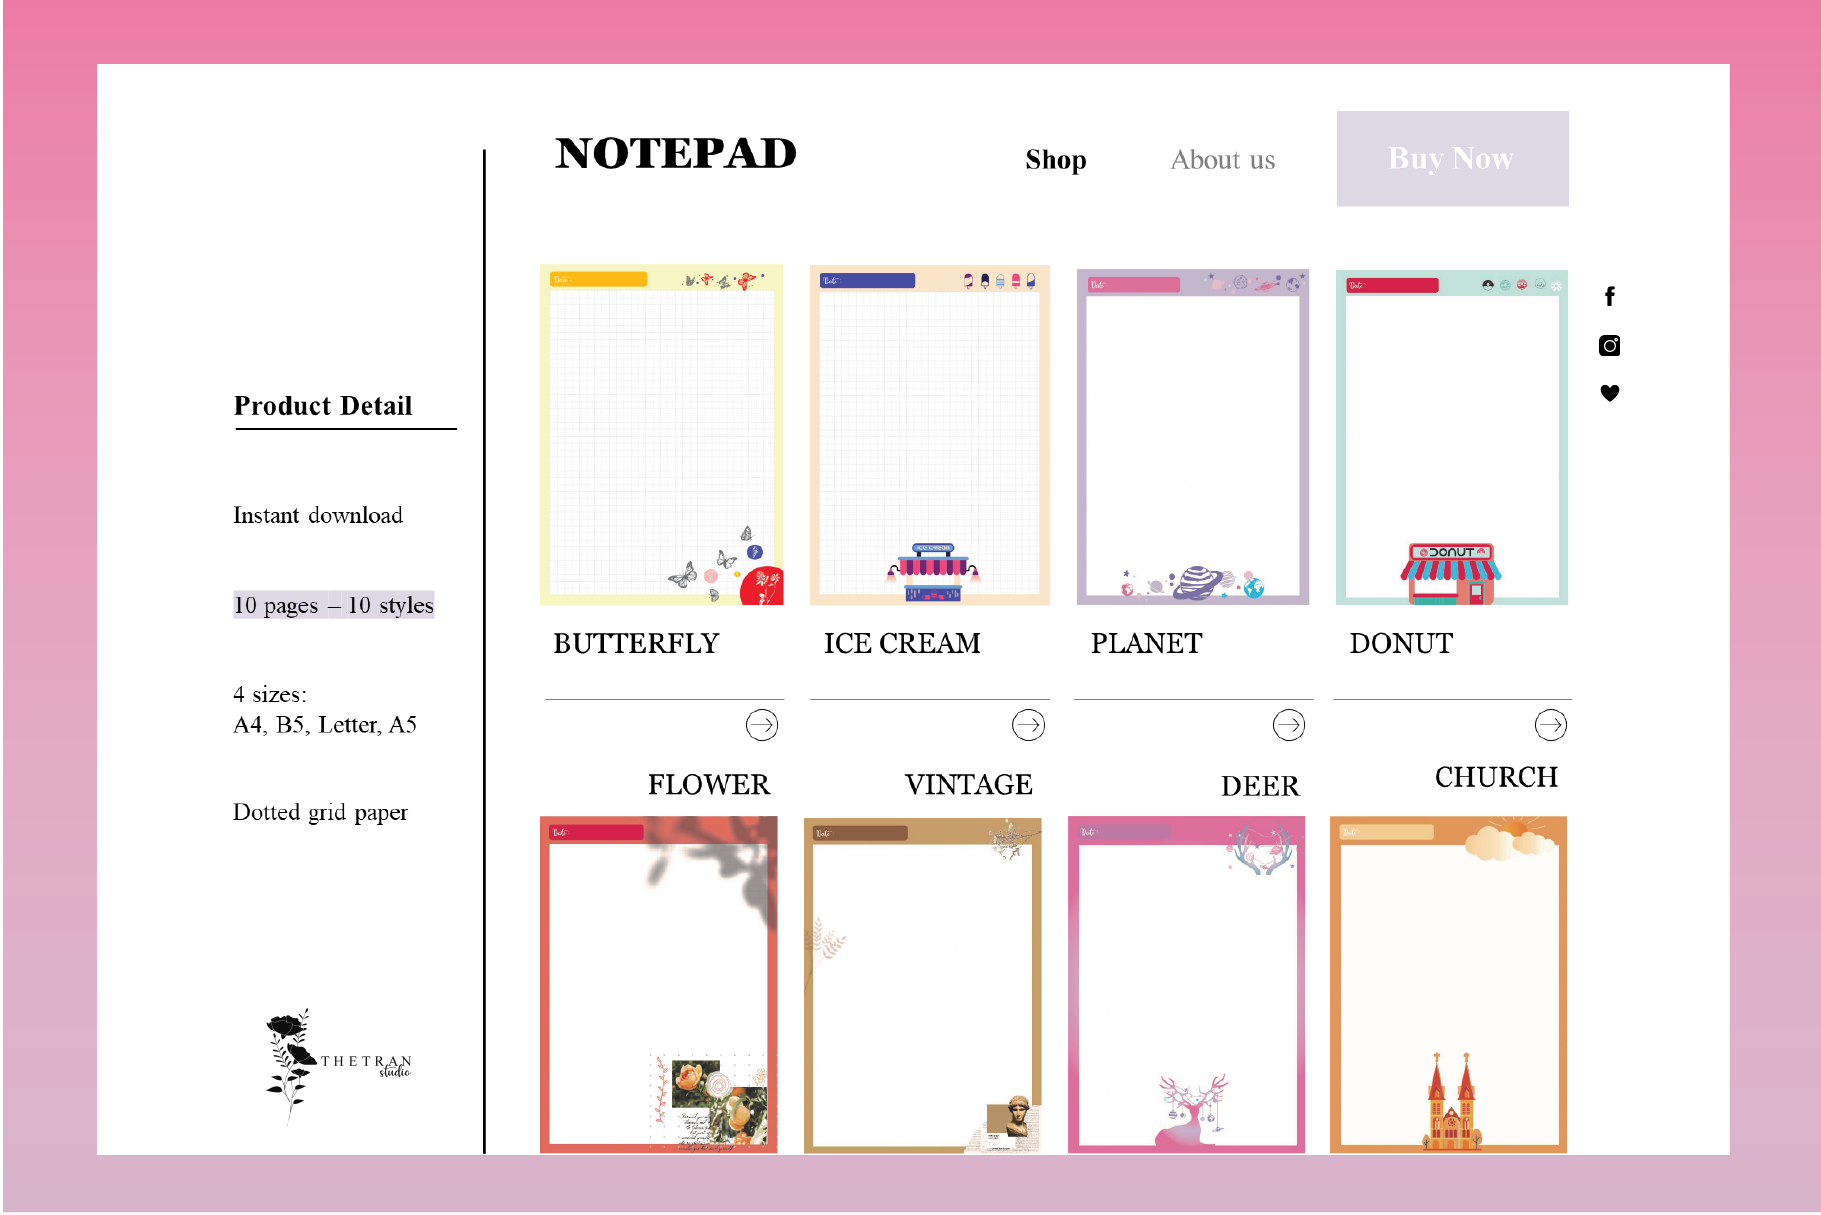1821x1215 pixels.
Task: Click the heart favorite icon
Action: click(1609, 393)
